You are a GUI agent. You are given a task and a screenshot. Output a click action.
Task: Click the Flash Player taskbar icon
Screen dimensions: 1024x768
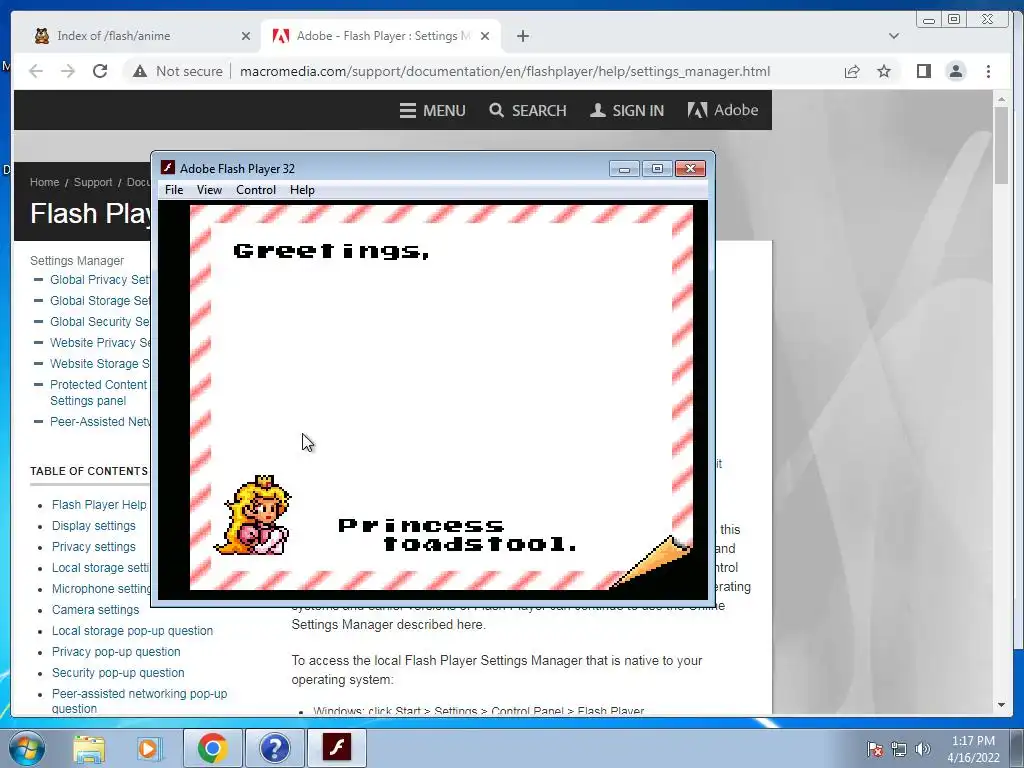337,748
